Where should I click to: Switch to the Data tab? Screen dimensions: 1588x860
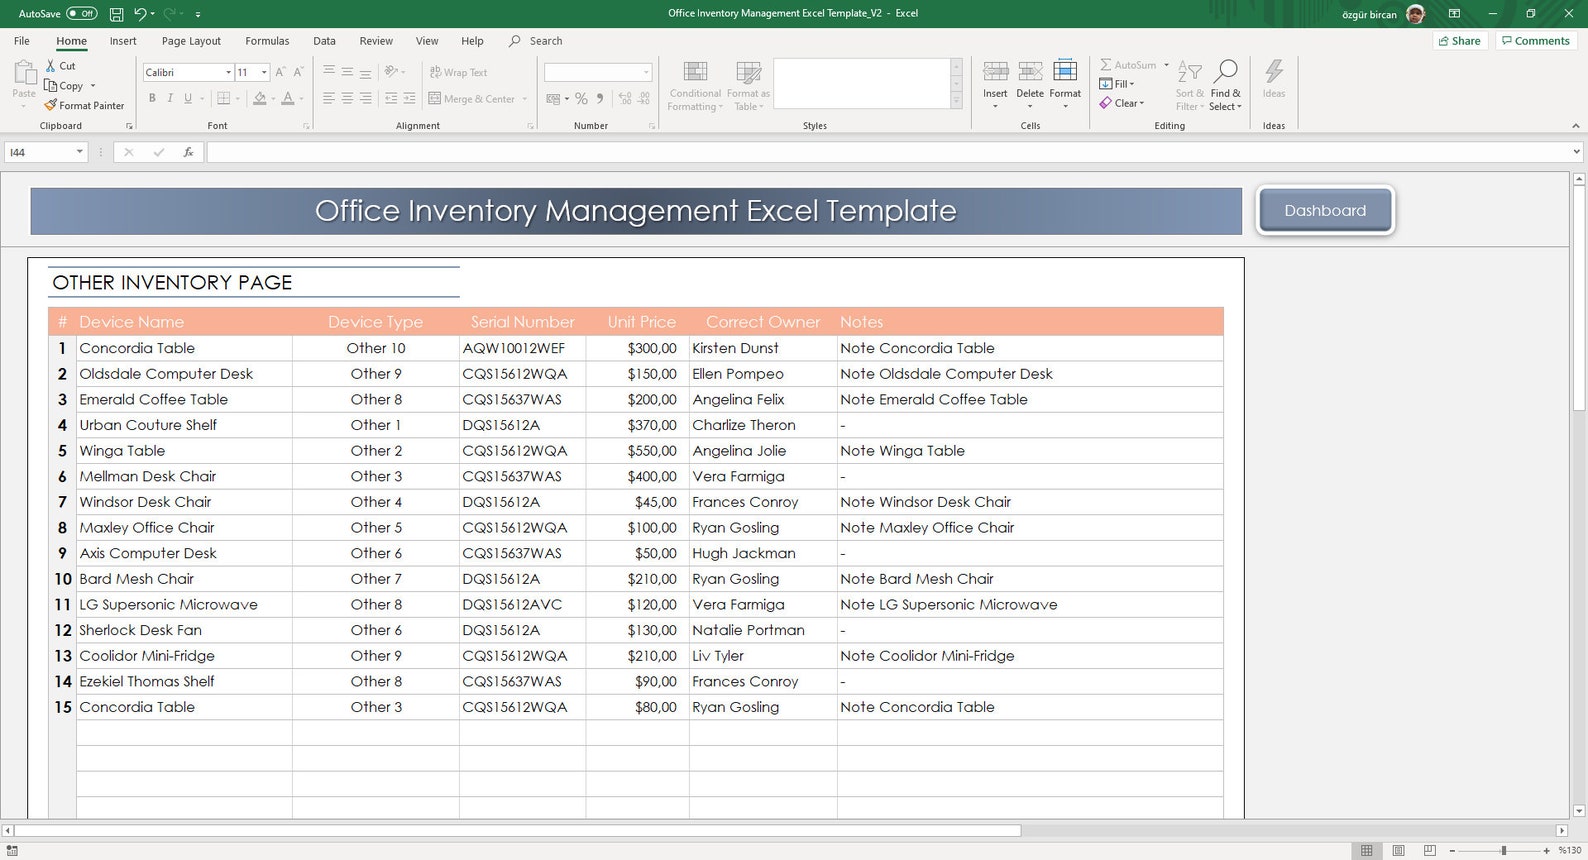point(324,41)
